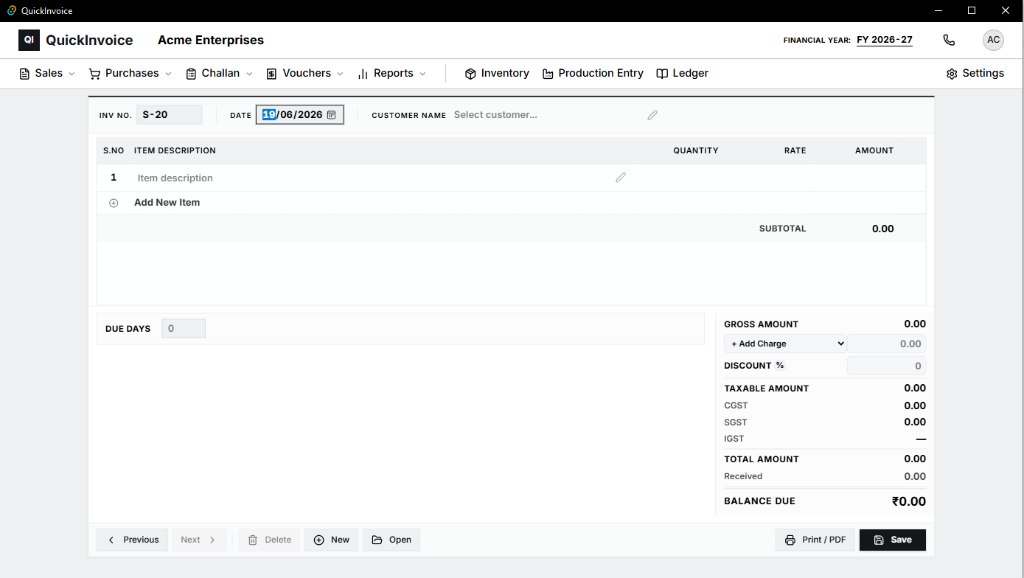Image resolution: width=1024 pixels, height=578 pixels.
Task: Open the Challan menu
Action: [219, 74]
